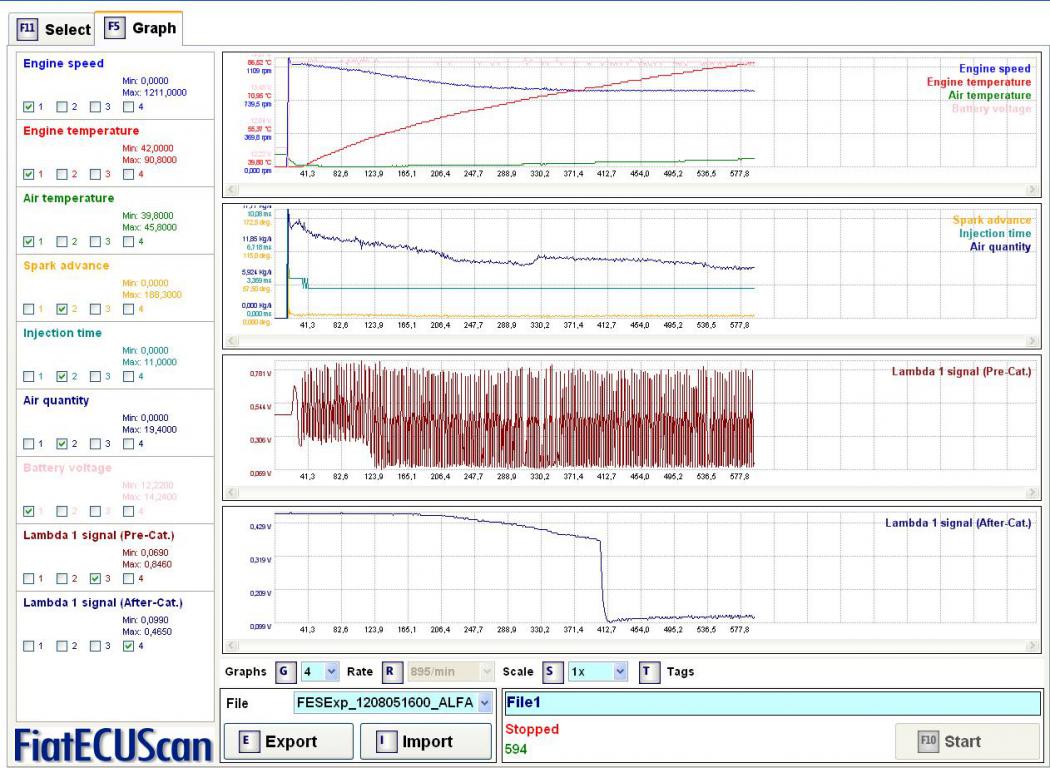The height and width of the screenshot is (768, 1050).
Task: Click the G key icon beside Graphs
Action: (x=284, y=672)
